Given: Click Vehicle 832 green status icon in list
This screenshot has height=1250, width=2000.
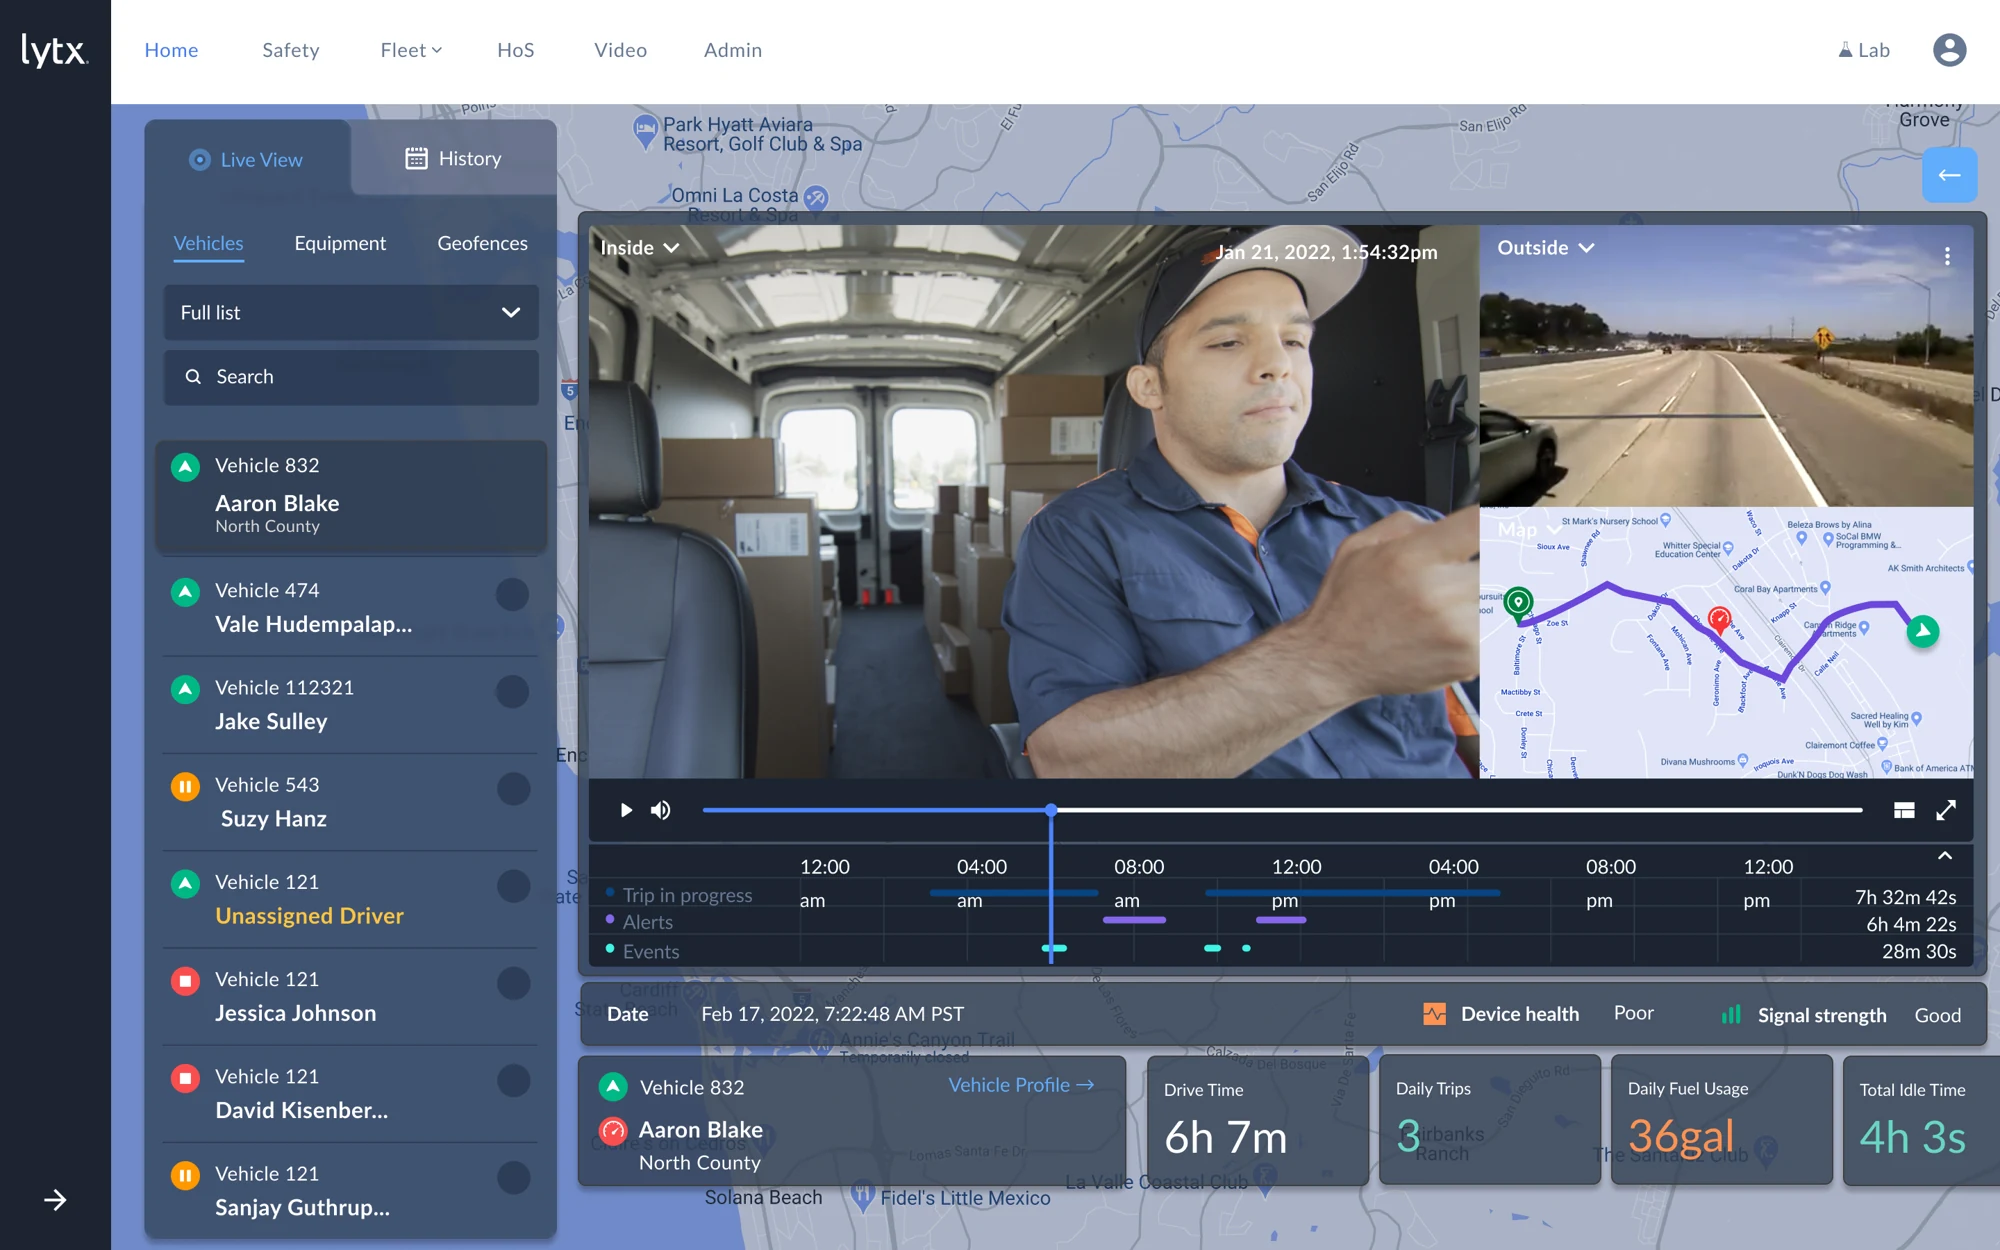Looking at the screenshot, I should 185,467.
